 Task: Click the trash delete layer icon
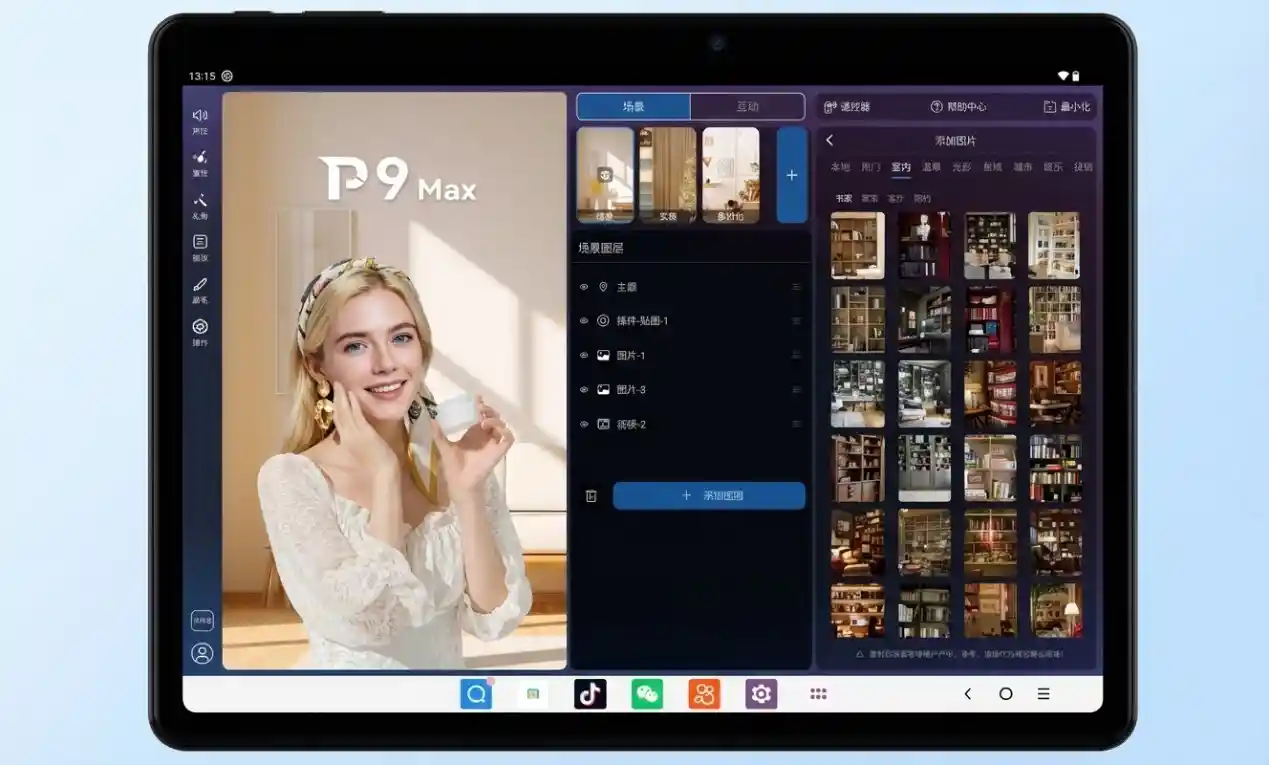pos(591,496)
